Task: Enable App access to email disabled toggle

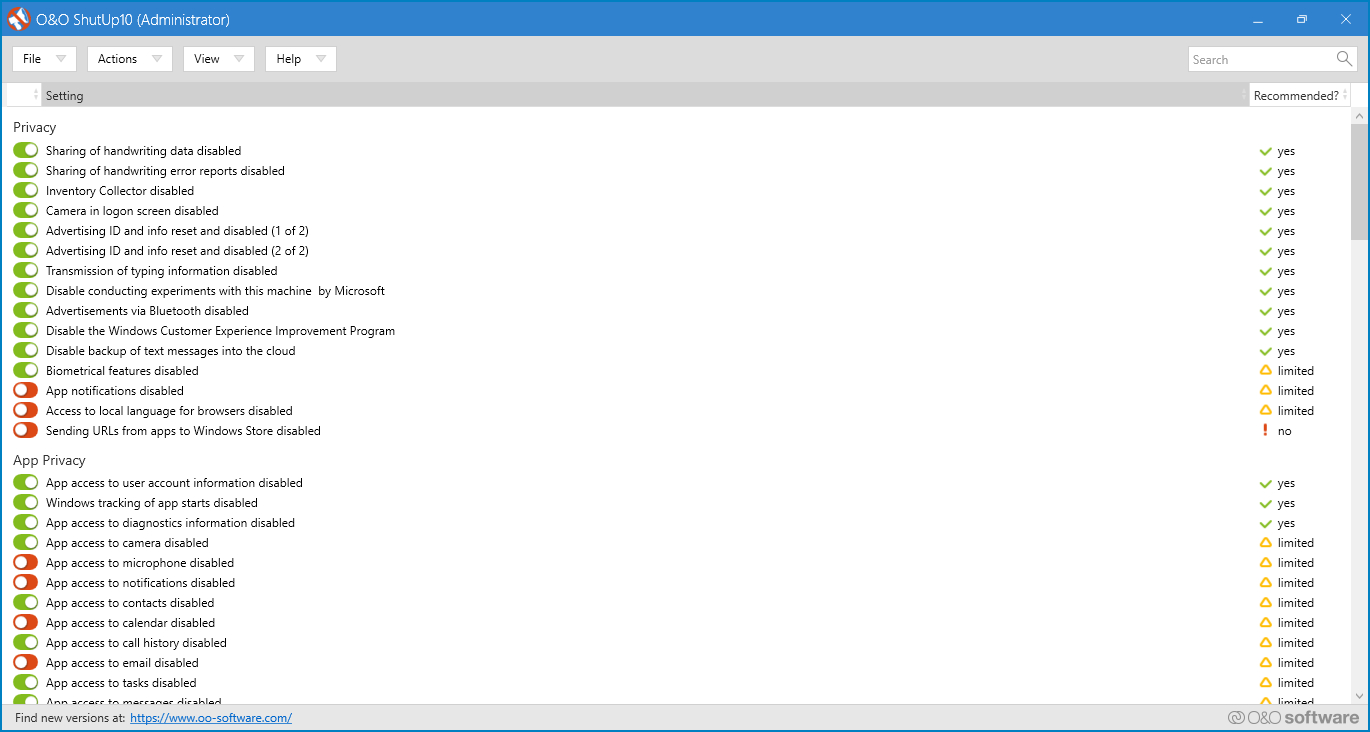Action: point(26,663)
